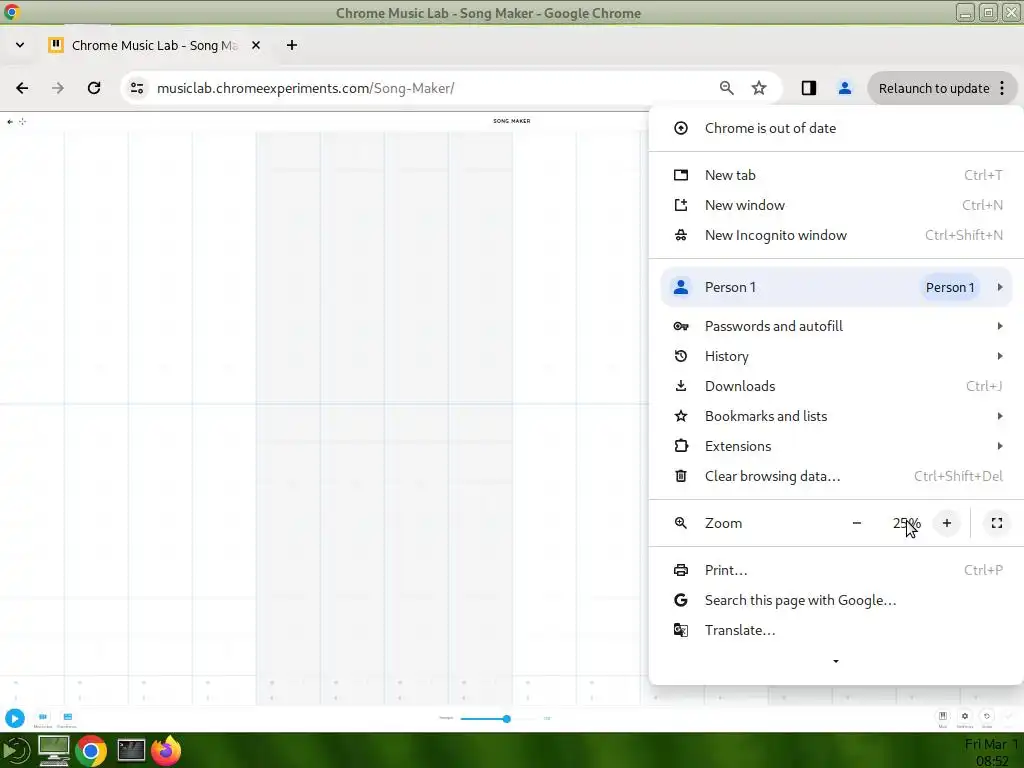Open Song Maker settings gear
This screenshot has height=768, width=1024.
(x=965, y=718)
